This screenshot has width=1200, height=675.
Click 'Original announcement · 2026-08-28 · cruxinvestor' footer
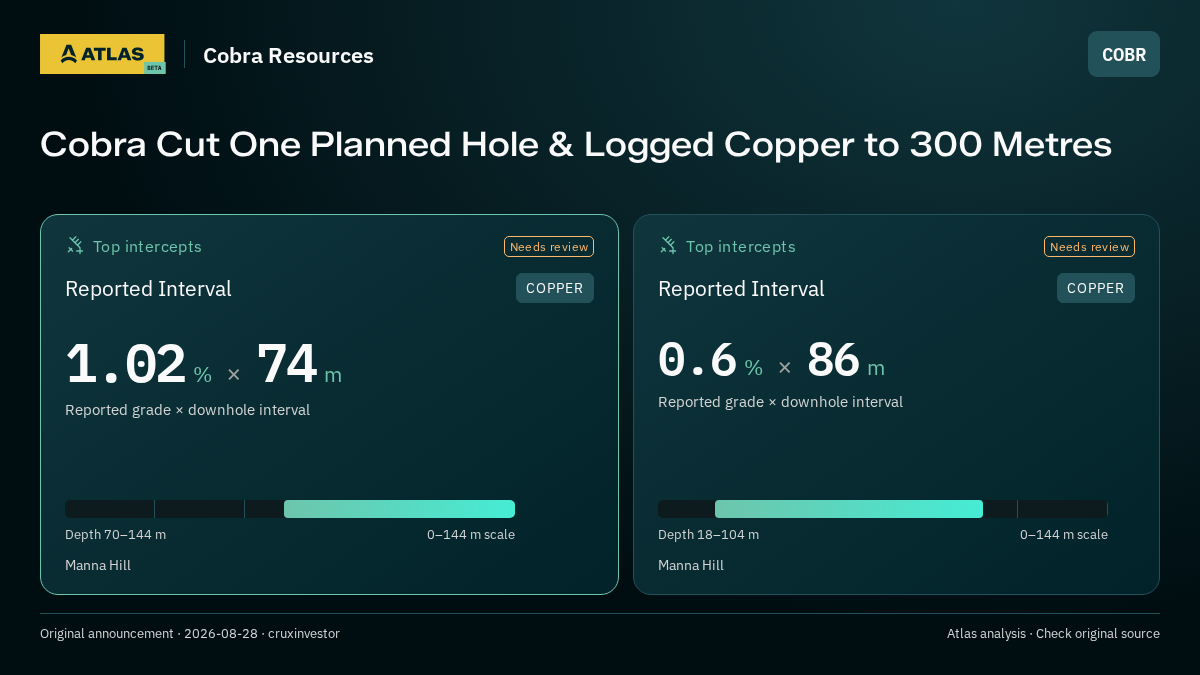190,634
